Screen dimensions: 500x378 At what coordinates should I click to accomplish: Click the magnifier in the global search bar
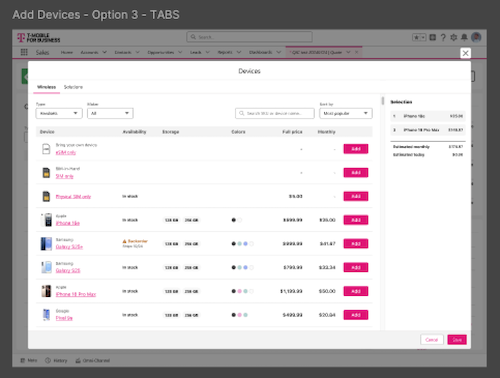coord(193,37)
